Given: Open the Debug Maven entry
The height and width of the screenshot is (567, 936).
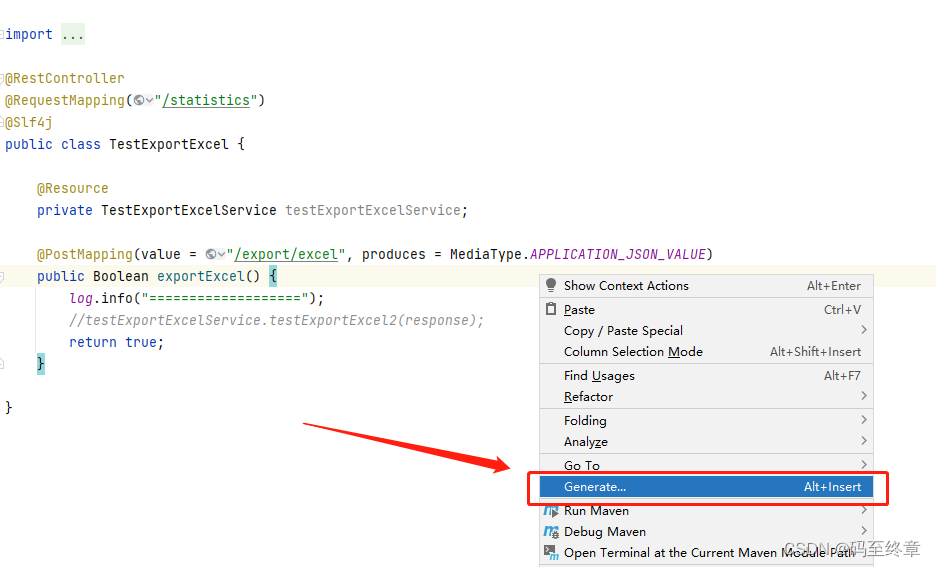Looking at the screenshot, I should click(x=706, y=531).
